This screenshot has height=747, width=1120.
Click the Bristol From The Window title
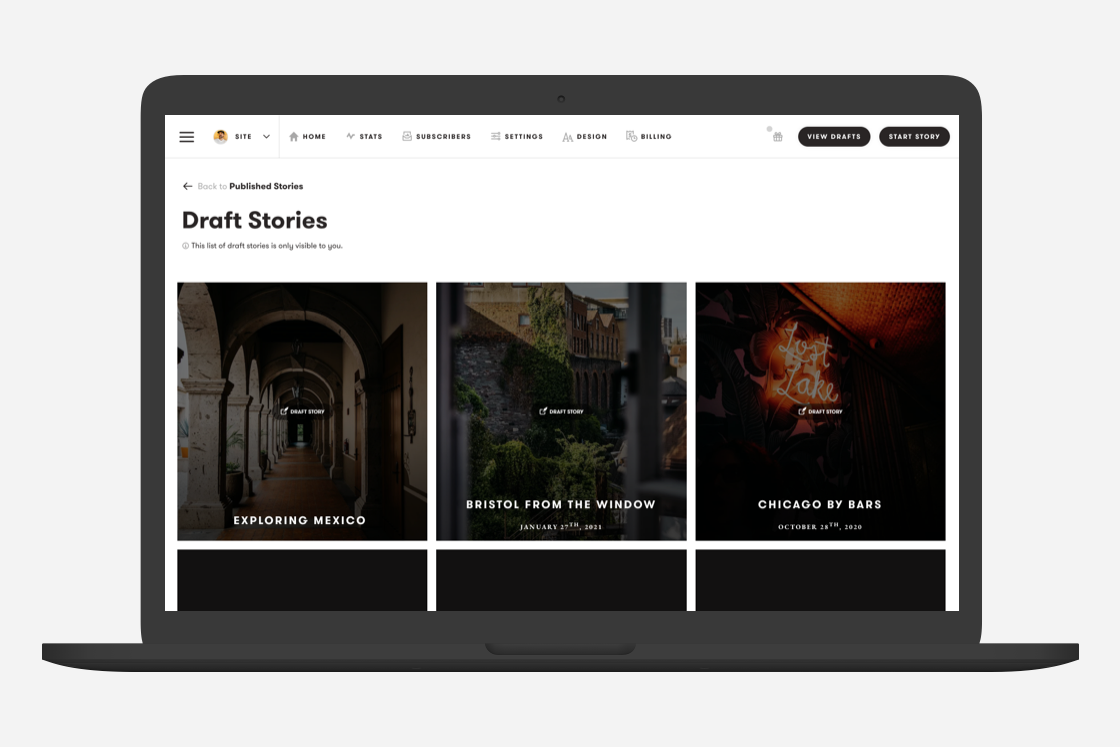[x=561, y=504]
